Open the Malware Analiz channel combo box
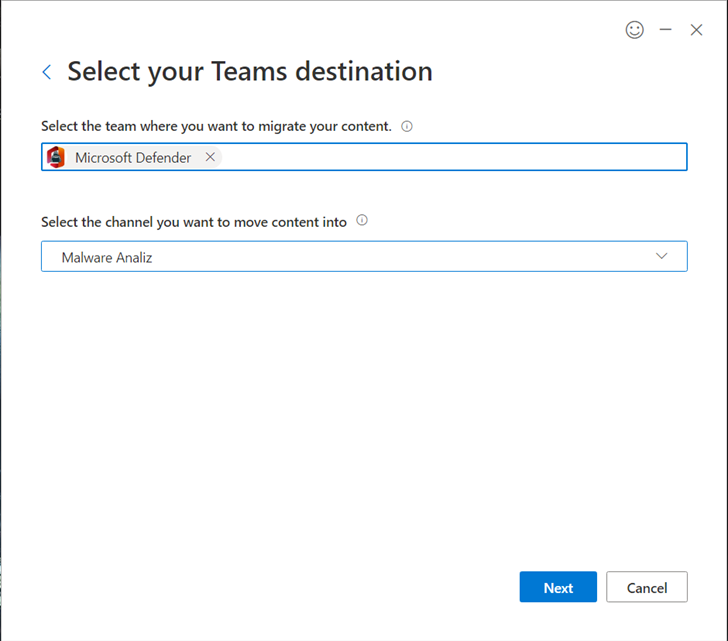The width and height of the screenshot is (728, 641). [x=364, y=256]
